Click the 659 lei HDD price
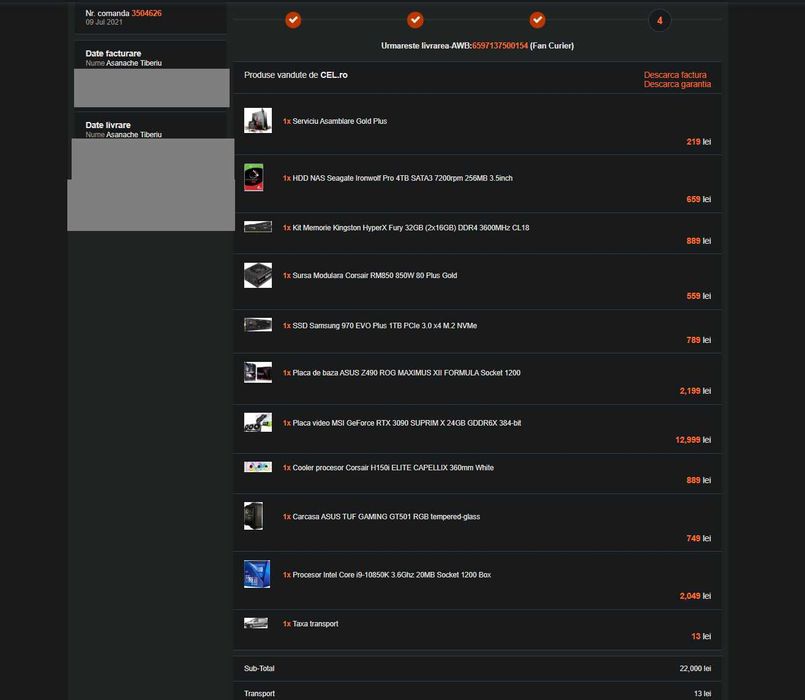This screenshot has width=805, height=700. click(699, 199)
